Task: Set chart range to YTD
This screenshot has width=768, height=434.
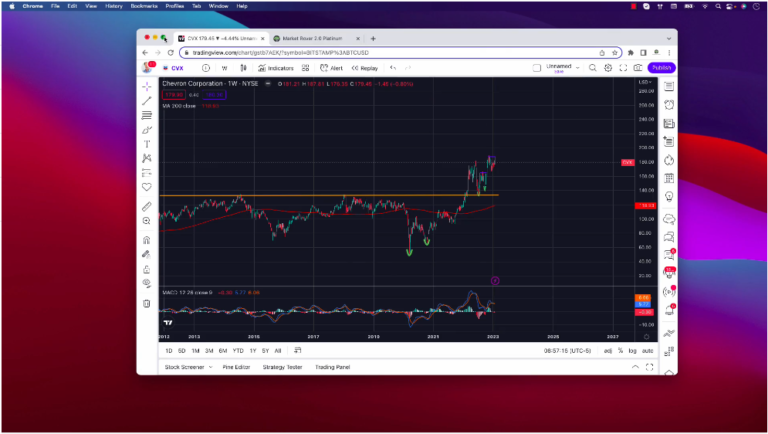Action: coord(238,351)
